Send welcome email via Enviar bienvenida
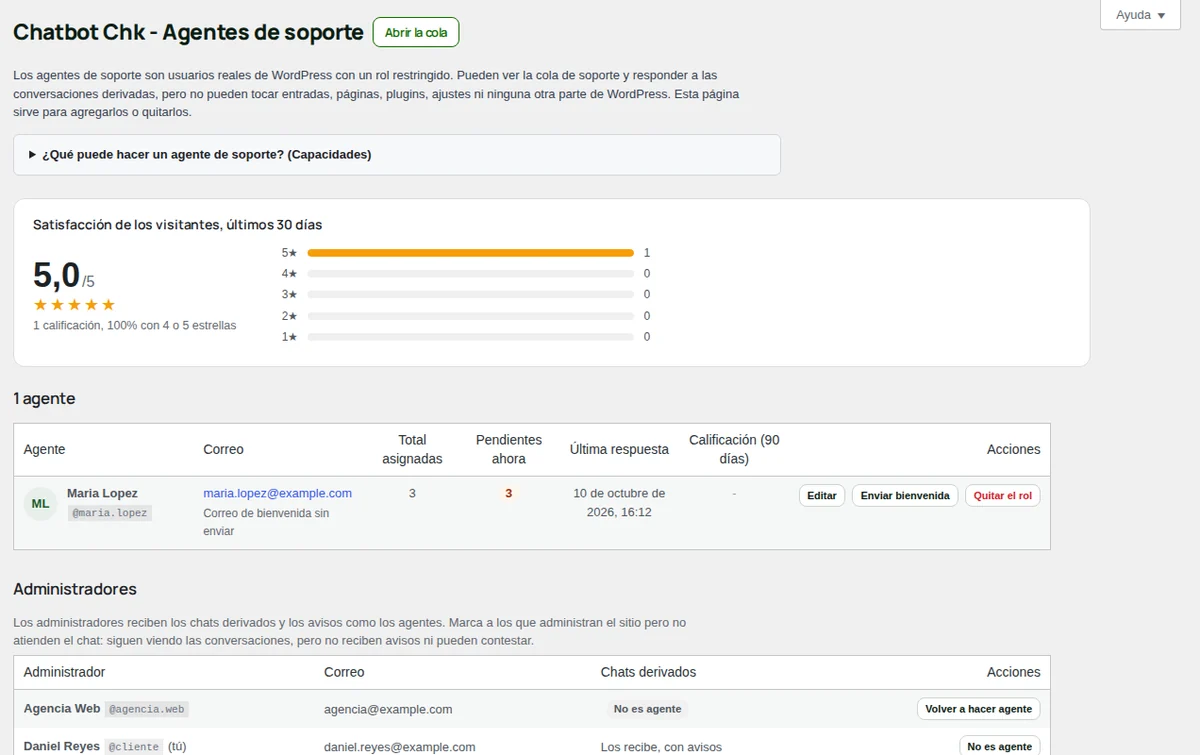This screenshot has height=755, width=1200. pos(905,495)
